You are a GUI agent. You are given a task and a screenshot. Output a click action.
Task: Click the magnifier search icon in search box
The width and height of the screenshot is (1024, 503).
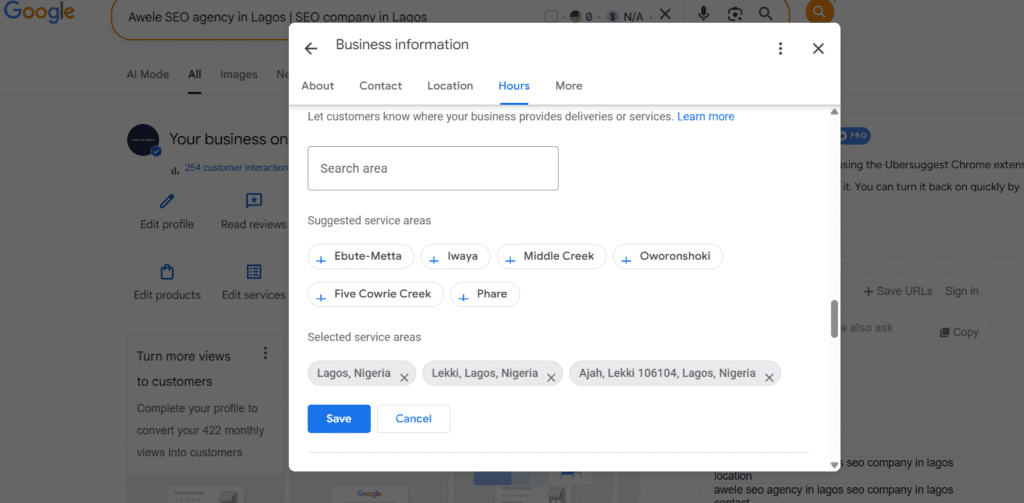pyautogui.click(x=765, y=14)
